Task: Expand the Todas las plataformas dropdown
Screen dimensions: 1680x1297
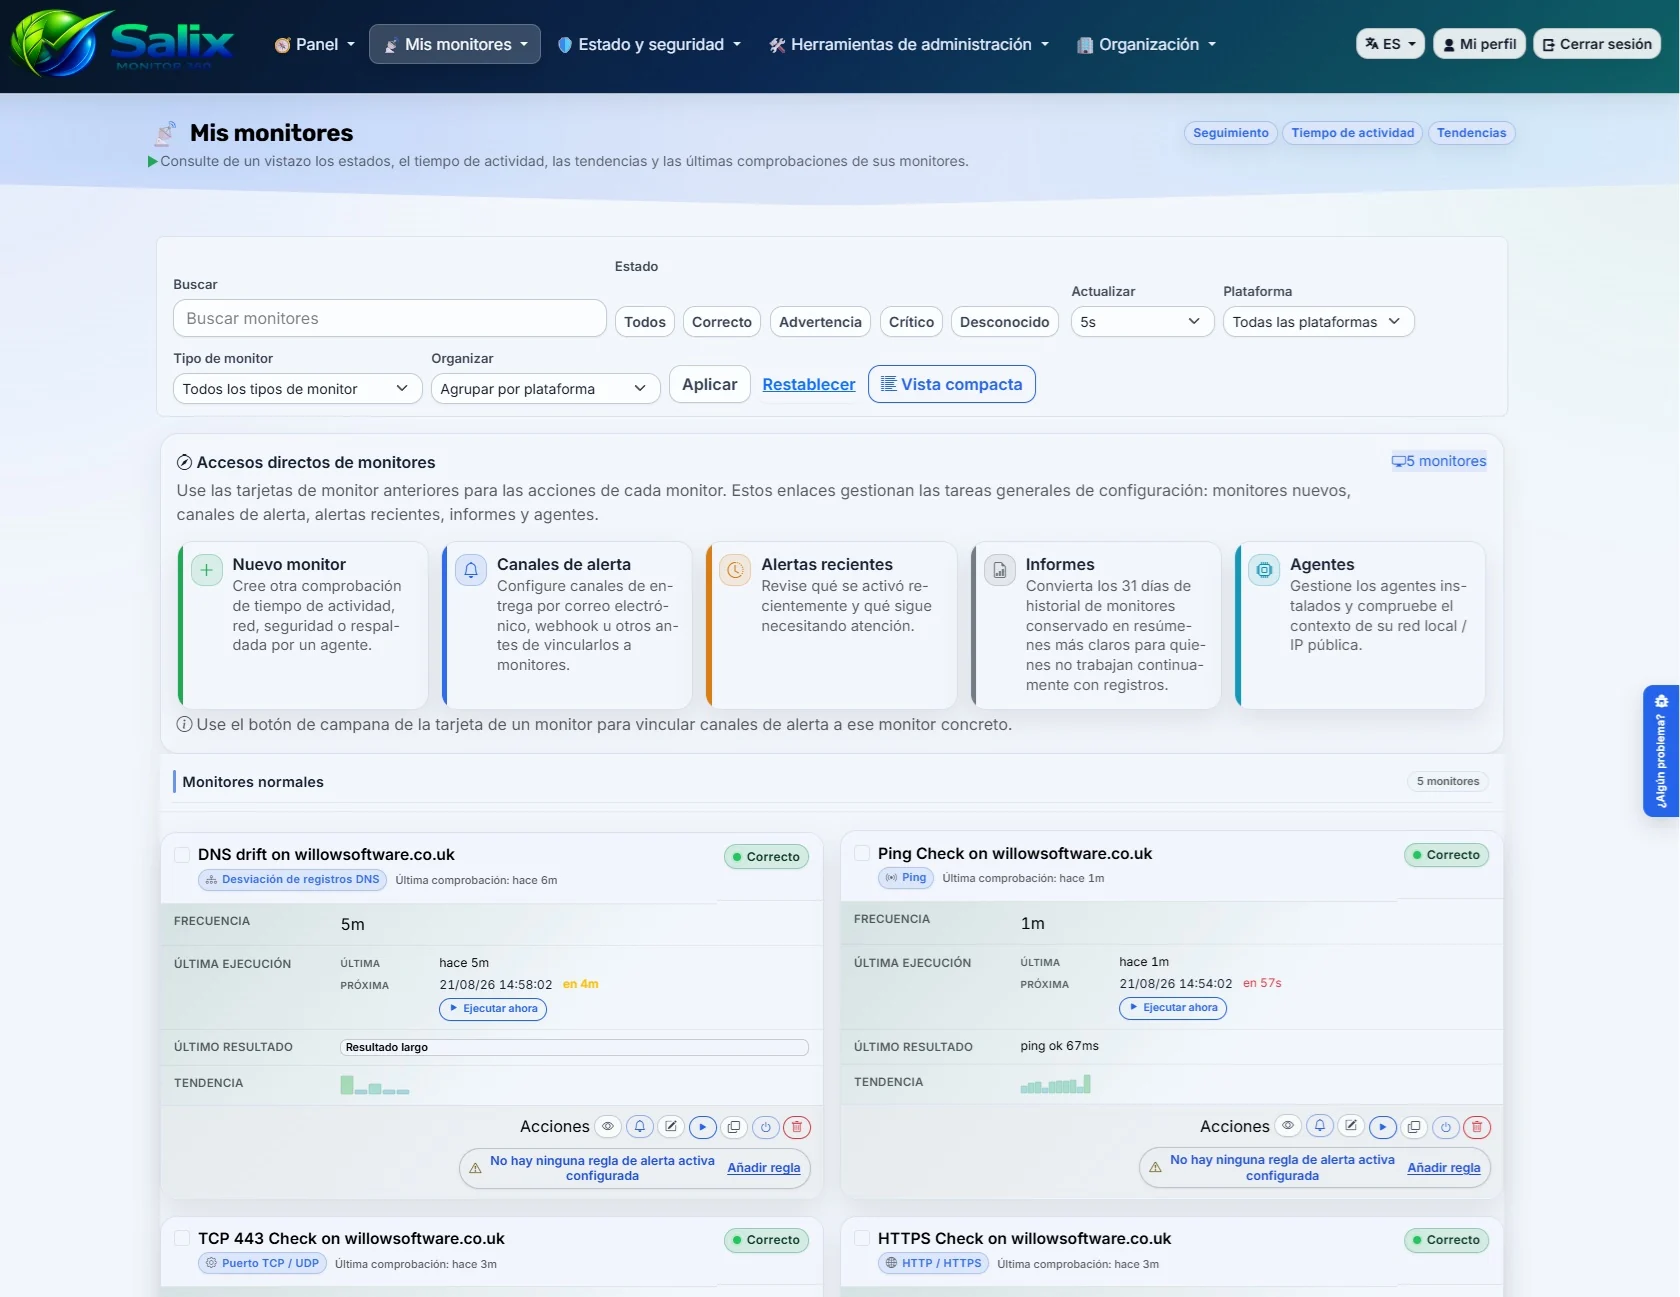Action: (x=1318, y=322)
